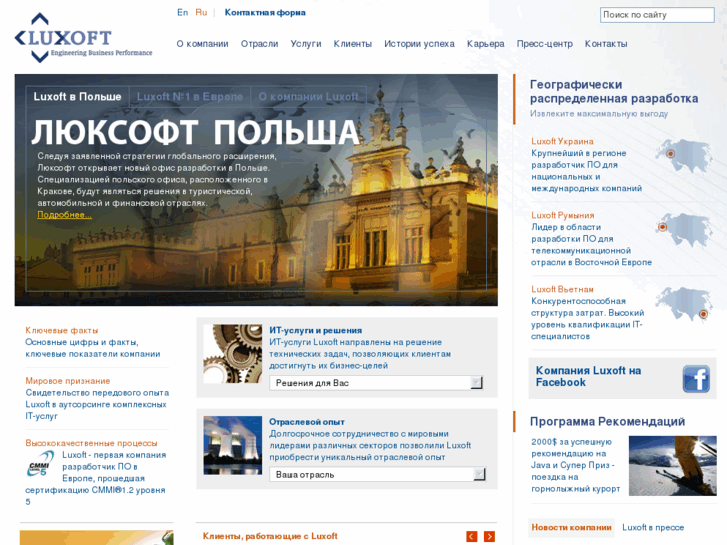Image resolution: width=727 pixels, height=545 pixels.
Task: Select the Luxoft в Польше banner tab
Action: pos(77,96)
